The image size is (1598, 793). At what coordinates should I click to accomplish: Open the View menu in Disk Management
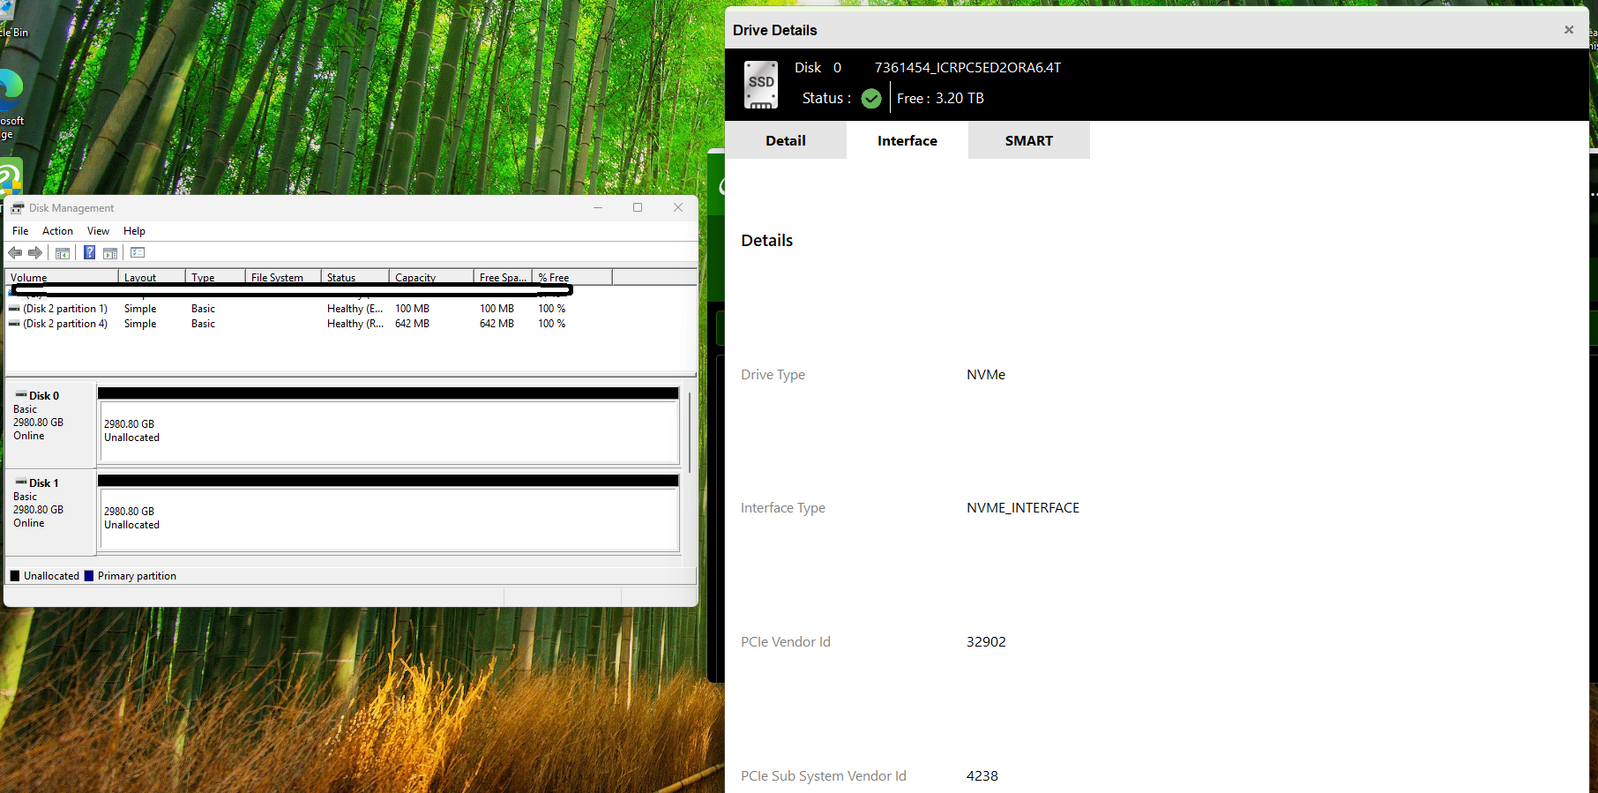(98, 231)
